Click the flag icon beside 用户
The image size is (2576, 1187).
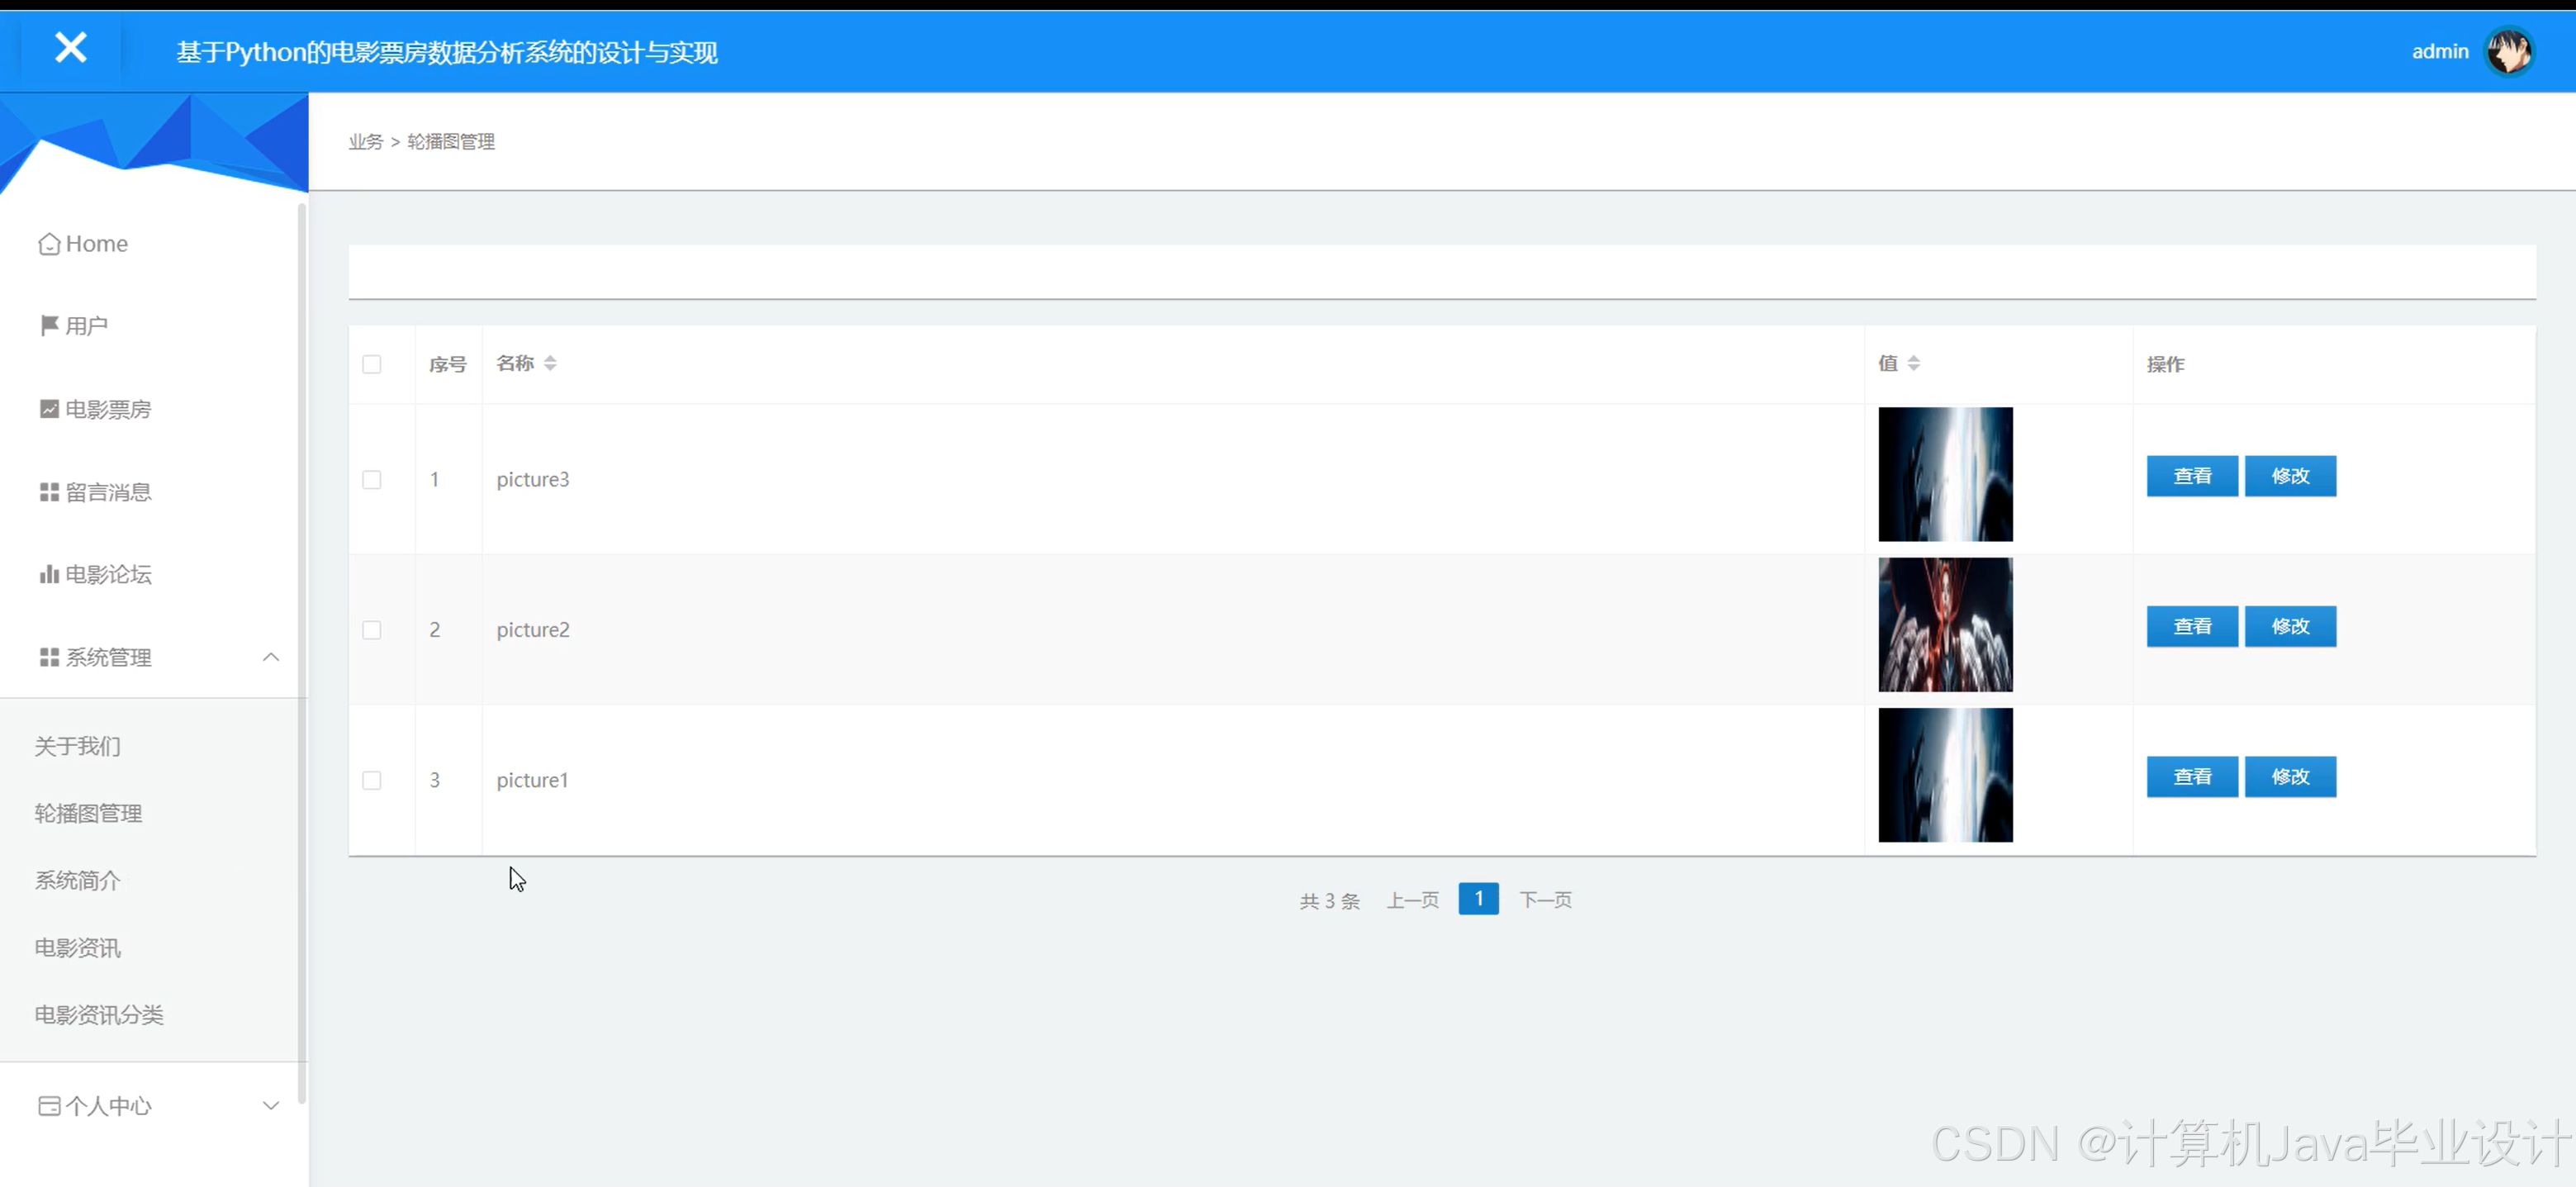49,326
